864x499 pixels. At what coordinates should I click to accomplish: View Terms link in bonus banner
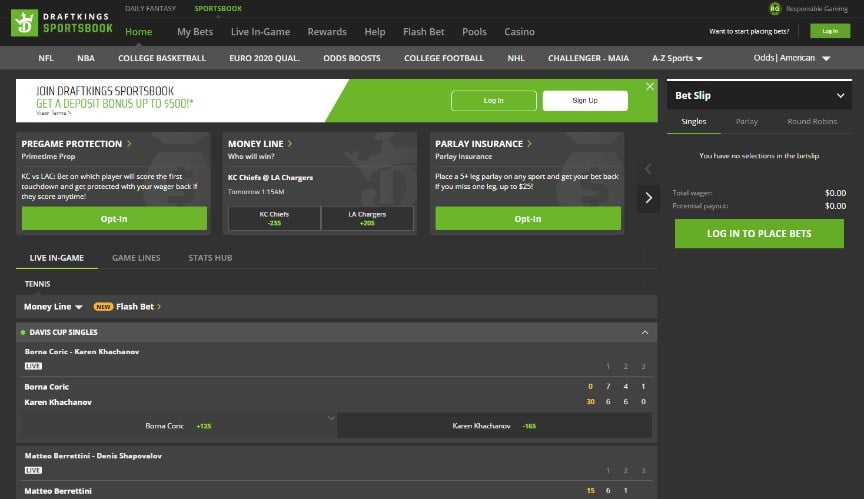[x=53, y=113]
